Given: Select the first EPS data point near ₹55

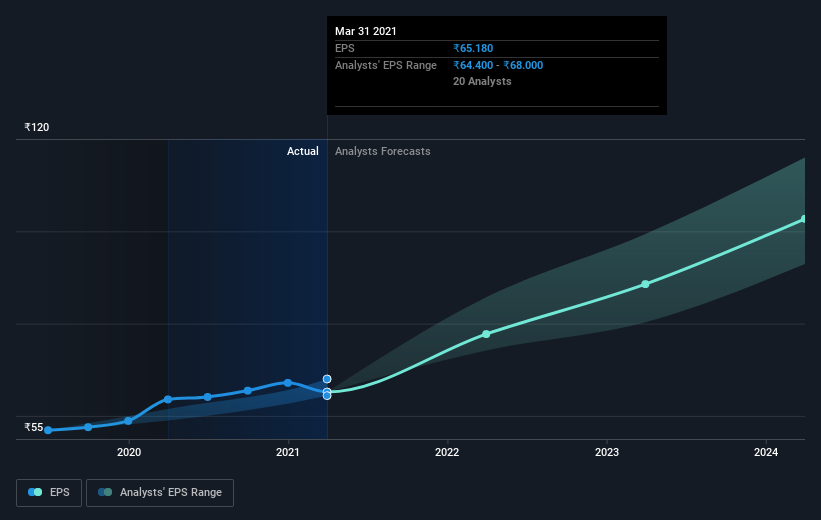Looking at the screenshot, I should click(48, 430).
